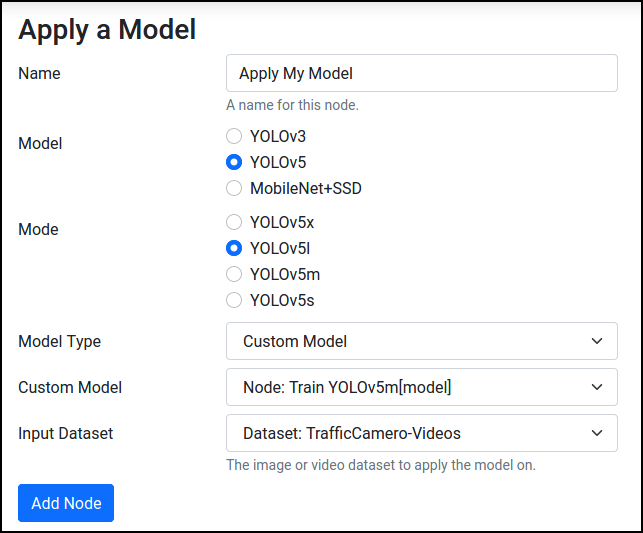This screenshot has width=643, height=533.
Task: Choose the MobileNet+SSD model radio button
Action: (234, 188)
